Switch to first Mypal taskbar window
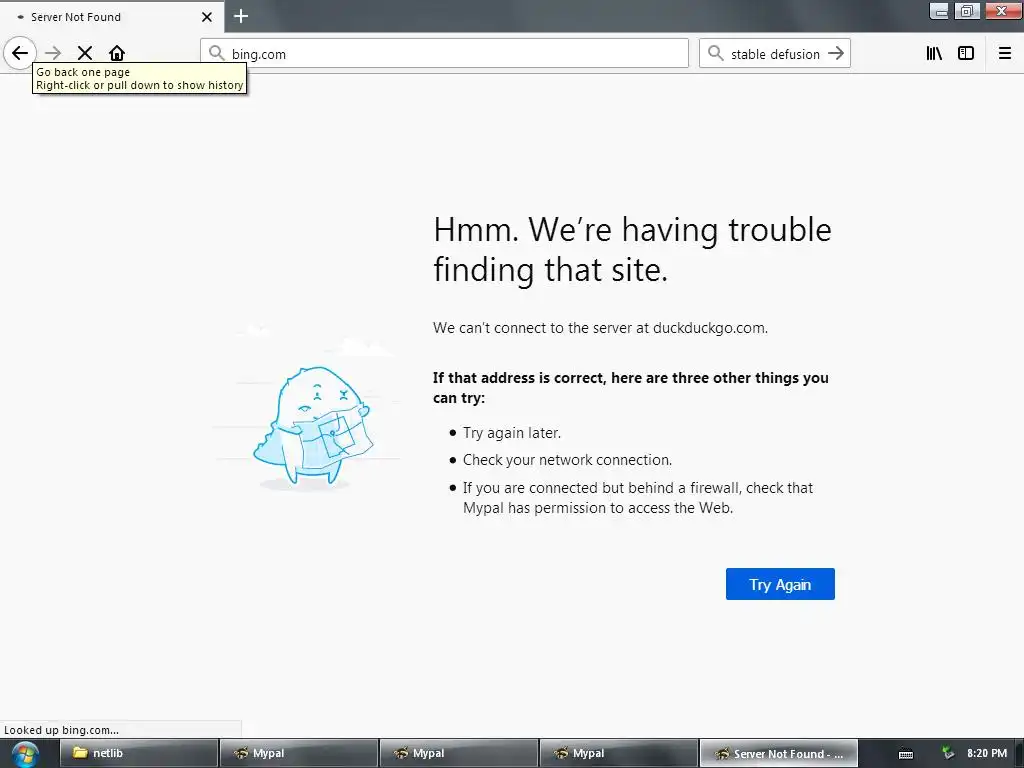 coord(298,753)
